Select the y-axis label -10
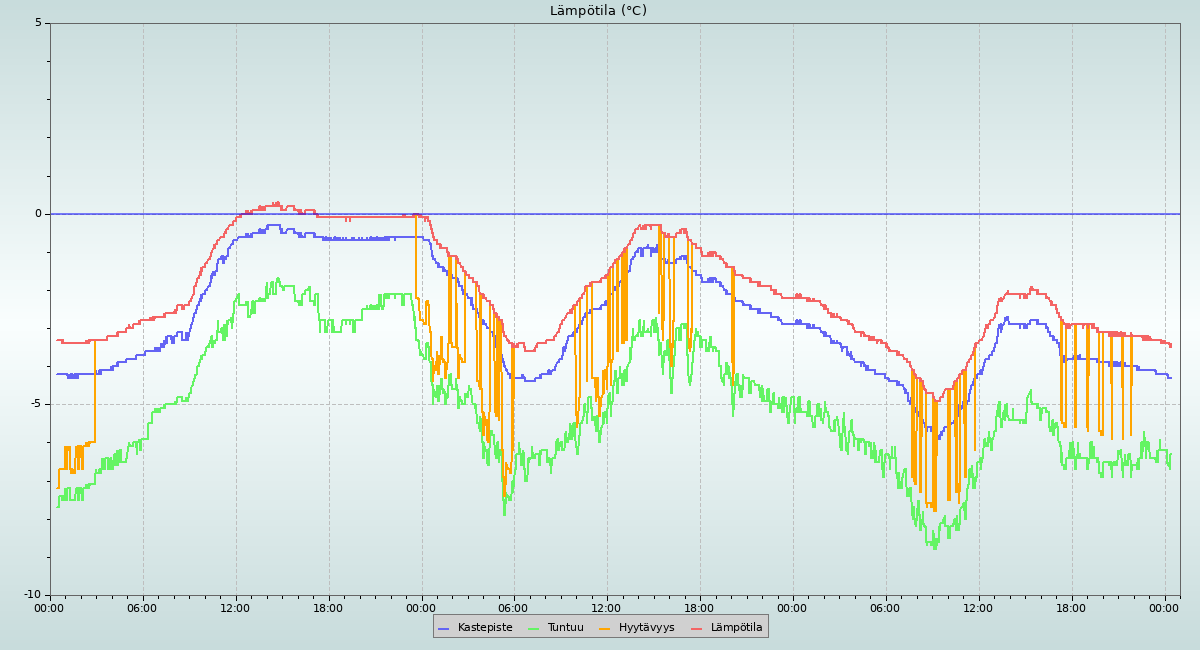1200x650 pixels. 33,594
